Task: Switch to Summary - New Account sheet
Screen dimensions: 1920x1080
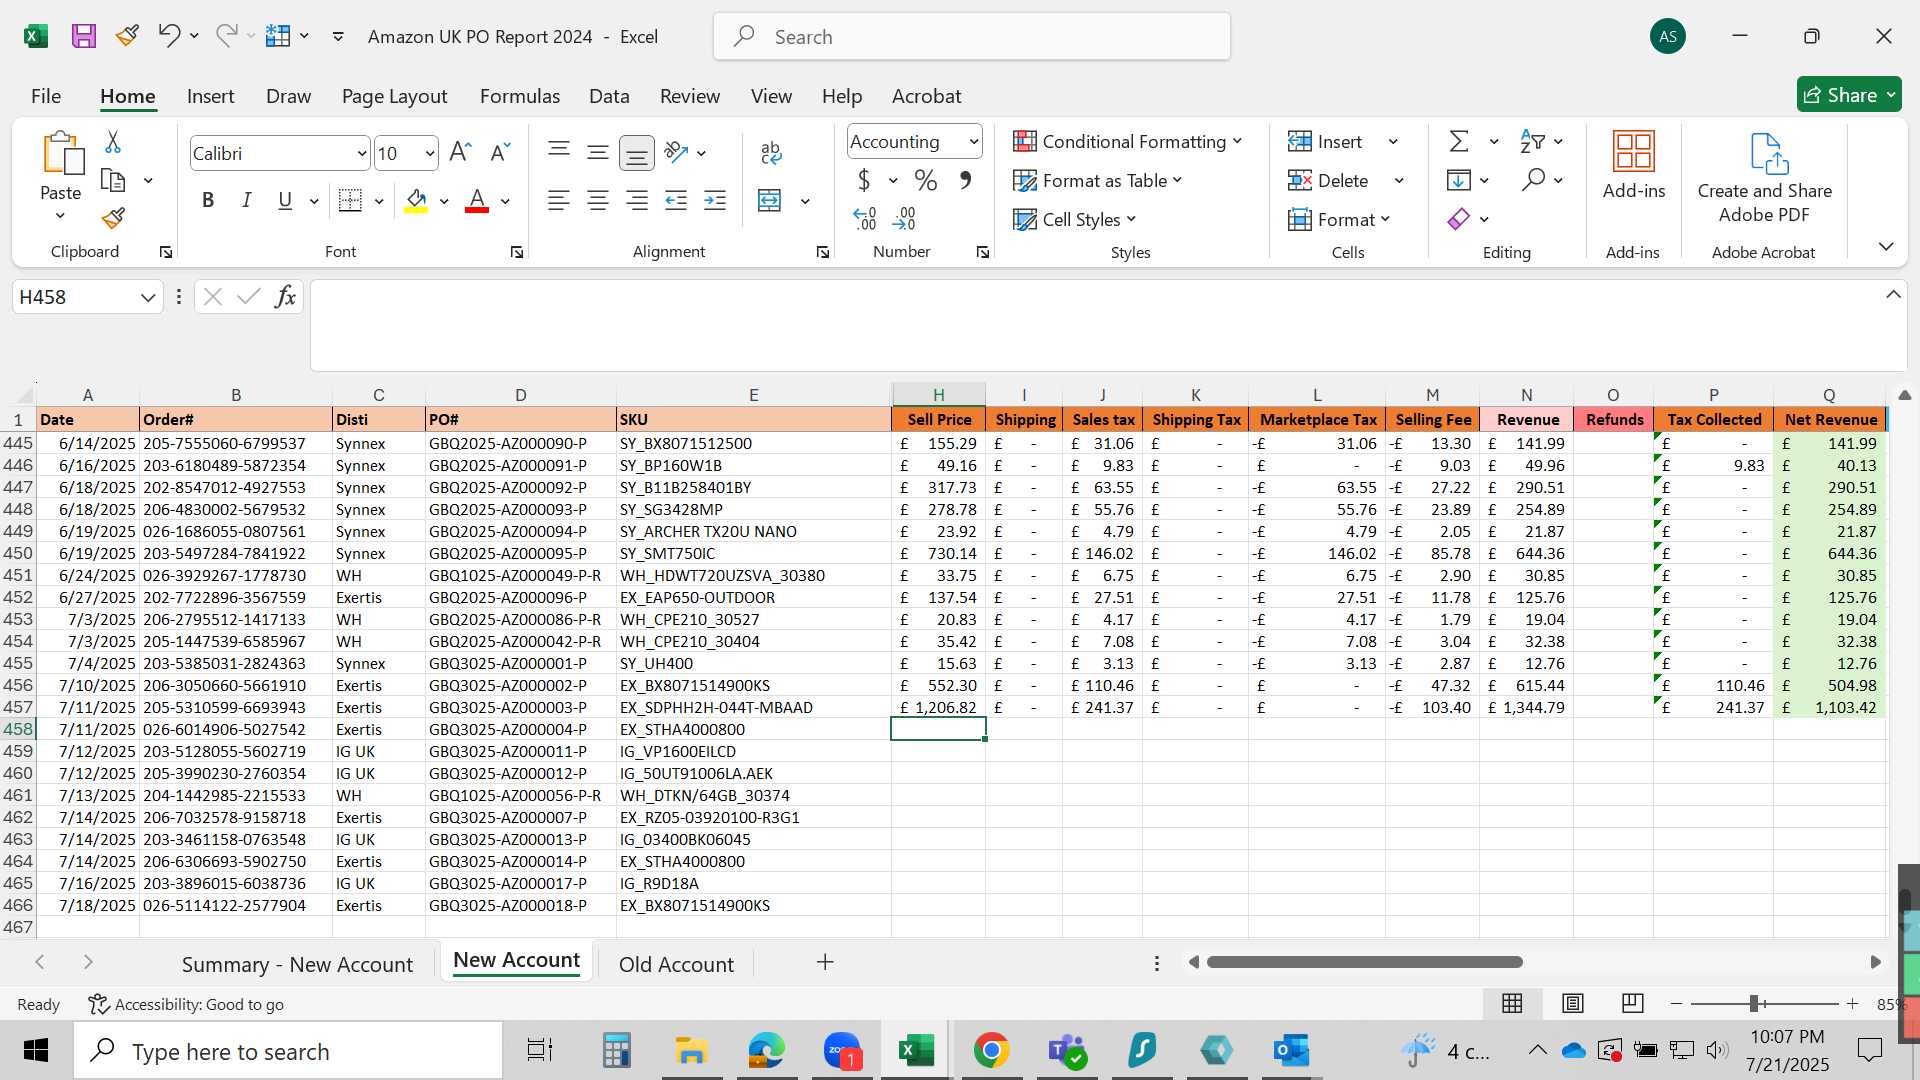Action: [x=297, y=964]
